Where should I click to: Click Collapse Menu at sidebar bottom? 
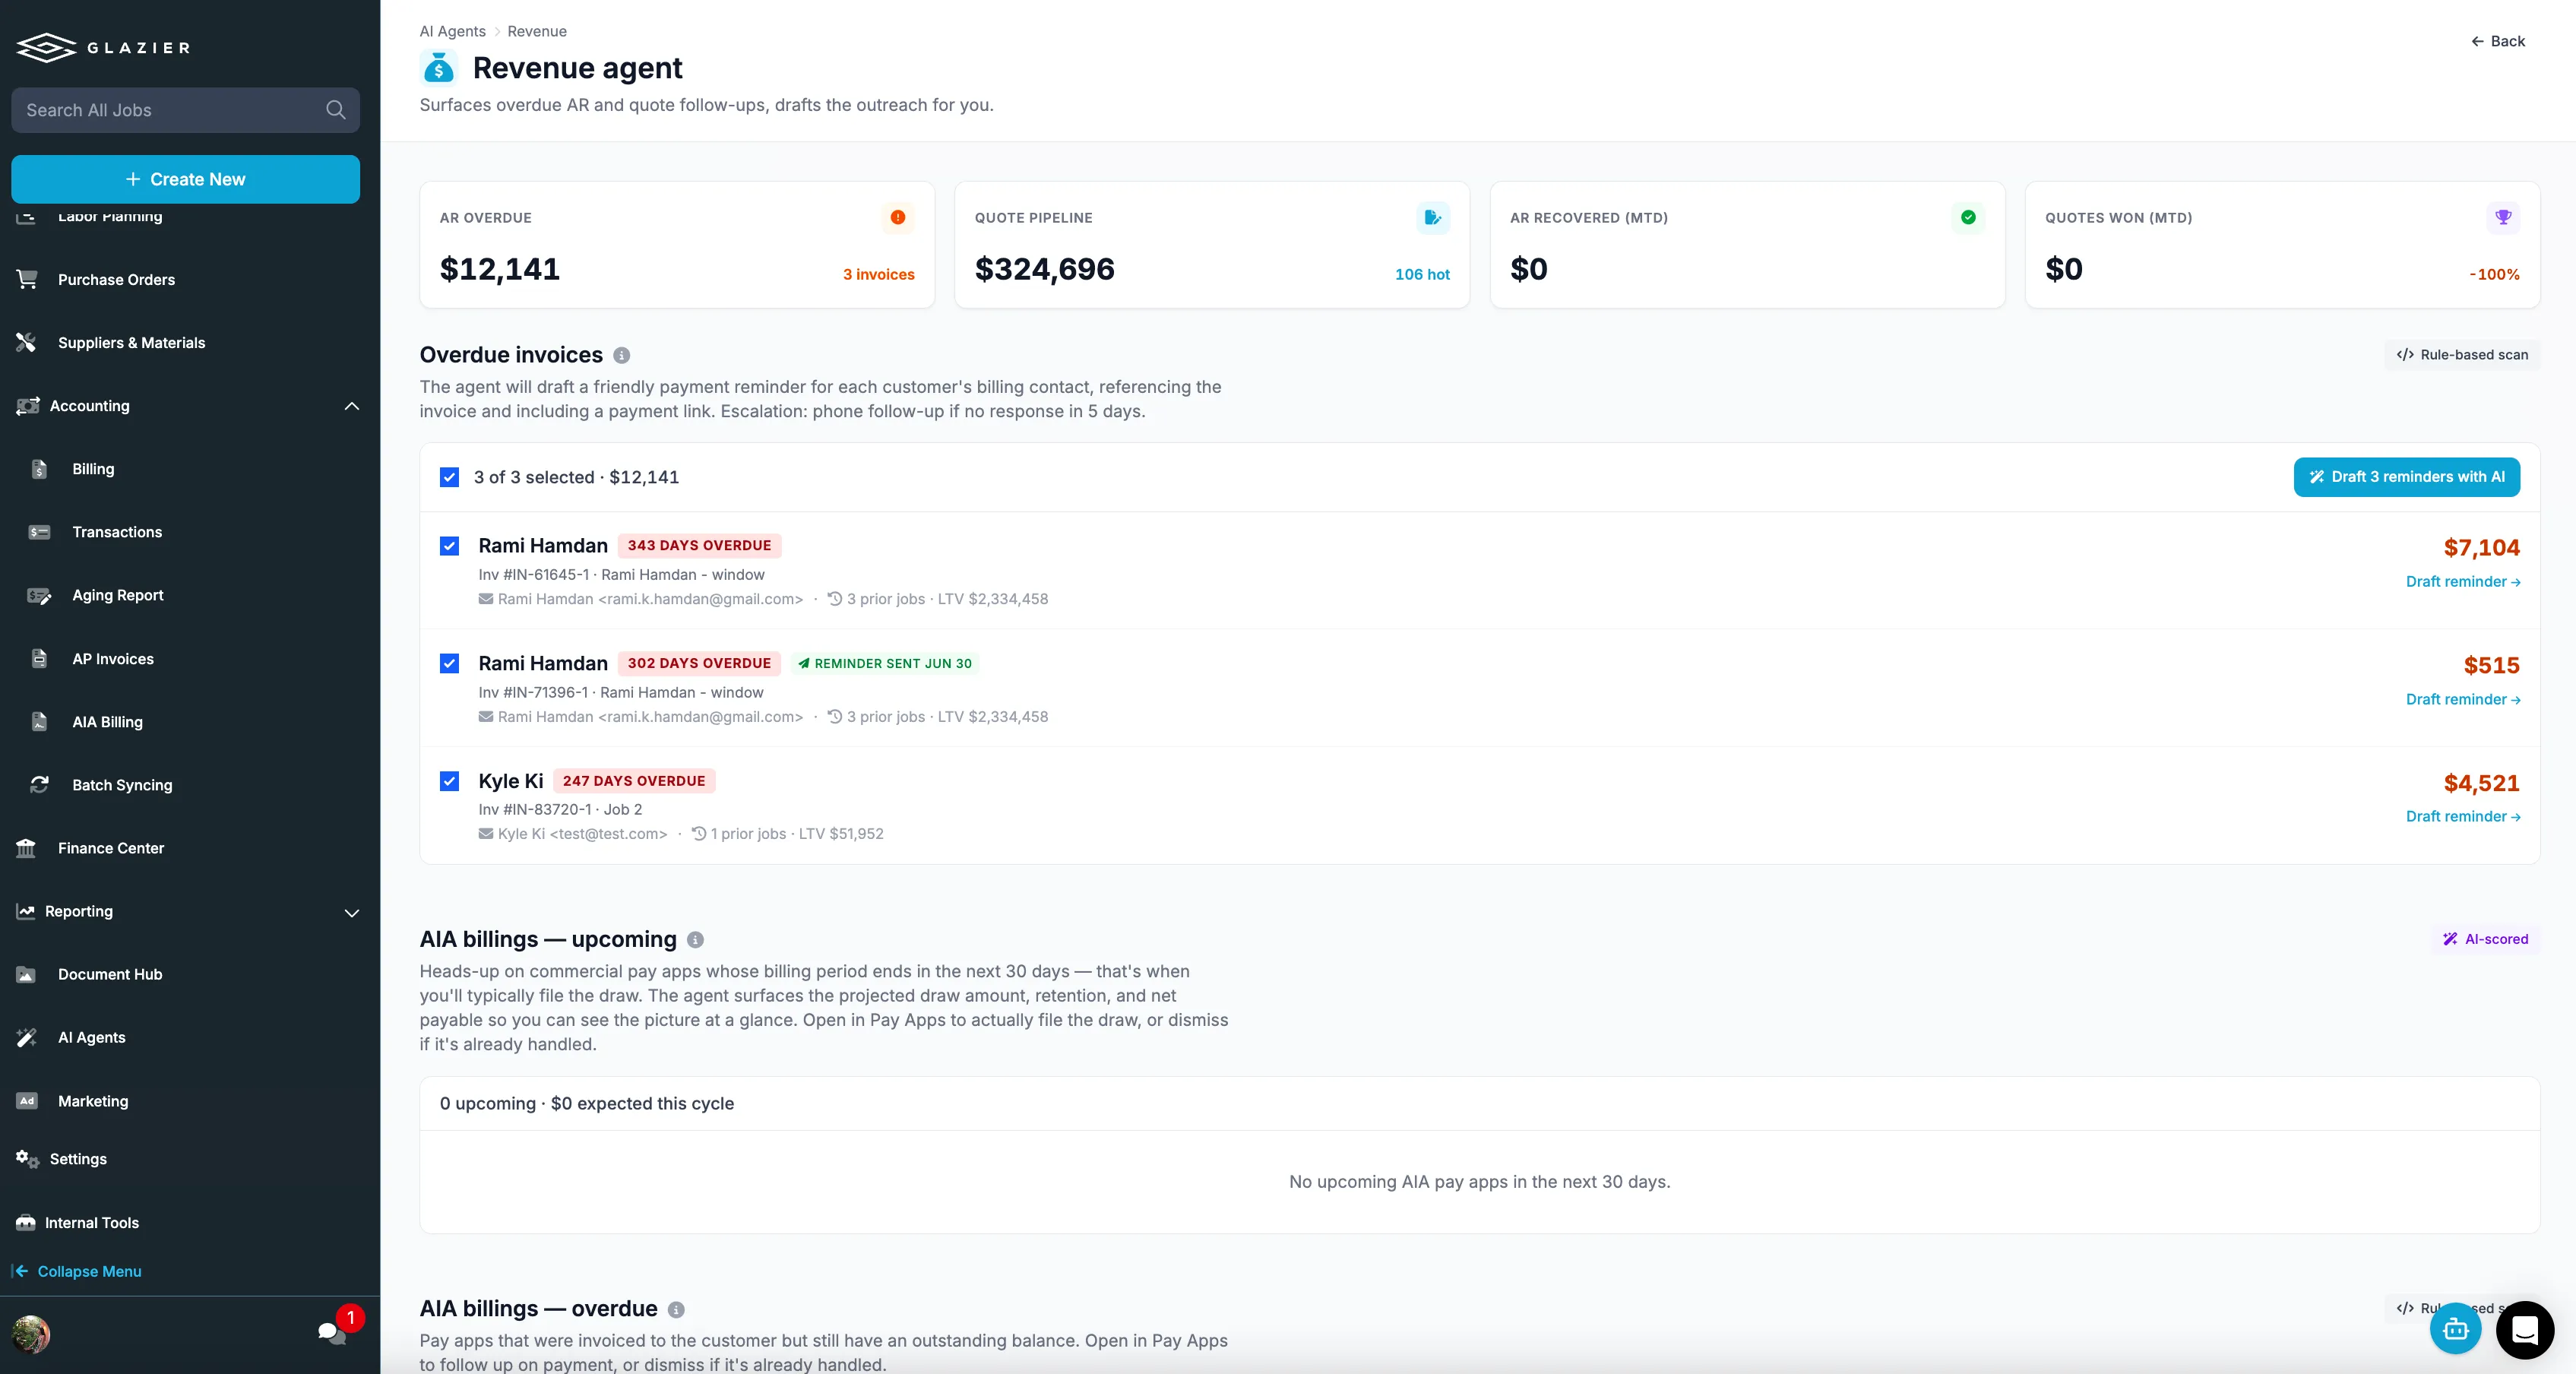pos(76,1271)
